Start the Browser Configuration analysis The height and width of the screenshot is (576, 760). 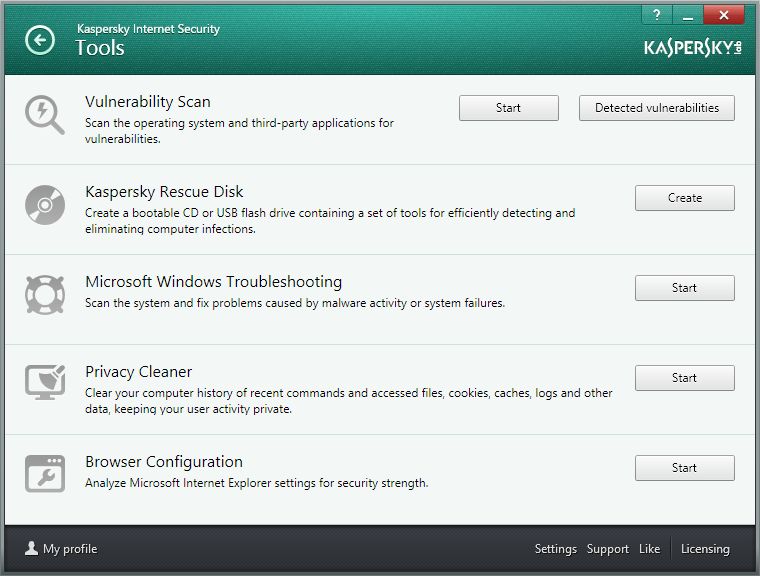pos(685,468)
